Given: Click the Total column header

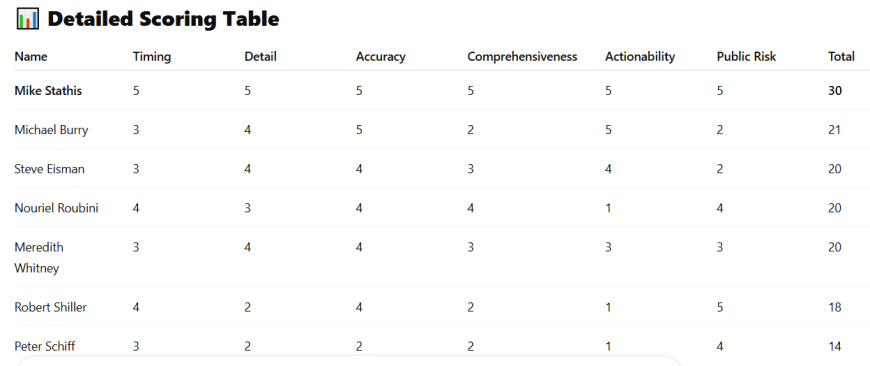Looking at the screenshot, I should (841, 57).
